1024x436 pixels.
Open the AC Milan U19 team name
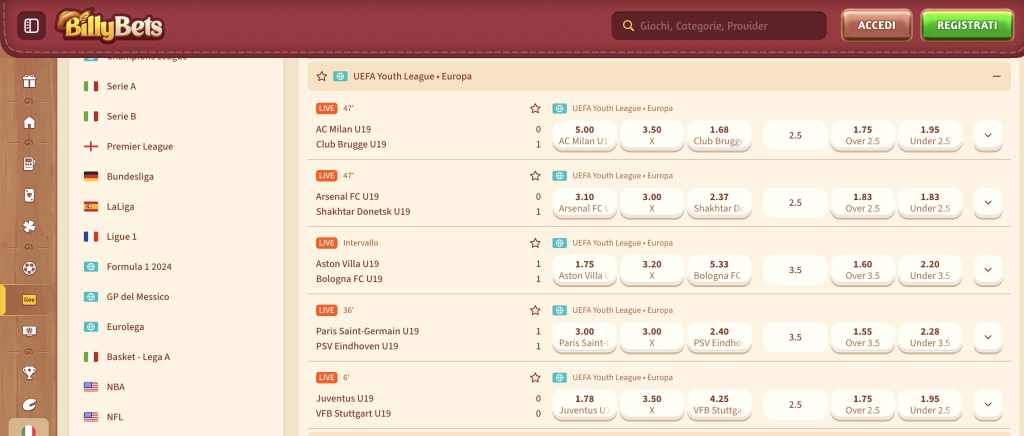[344, 129]
